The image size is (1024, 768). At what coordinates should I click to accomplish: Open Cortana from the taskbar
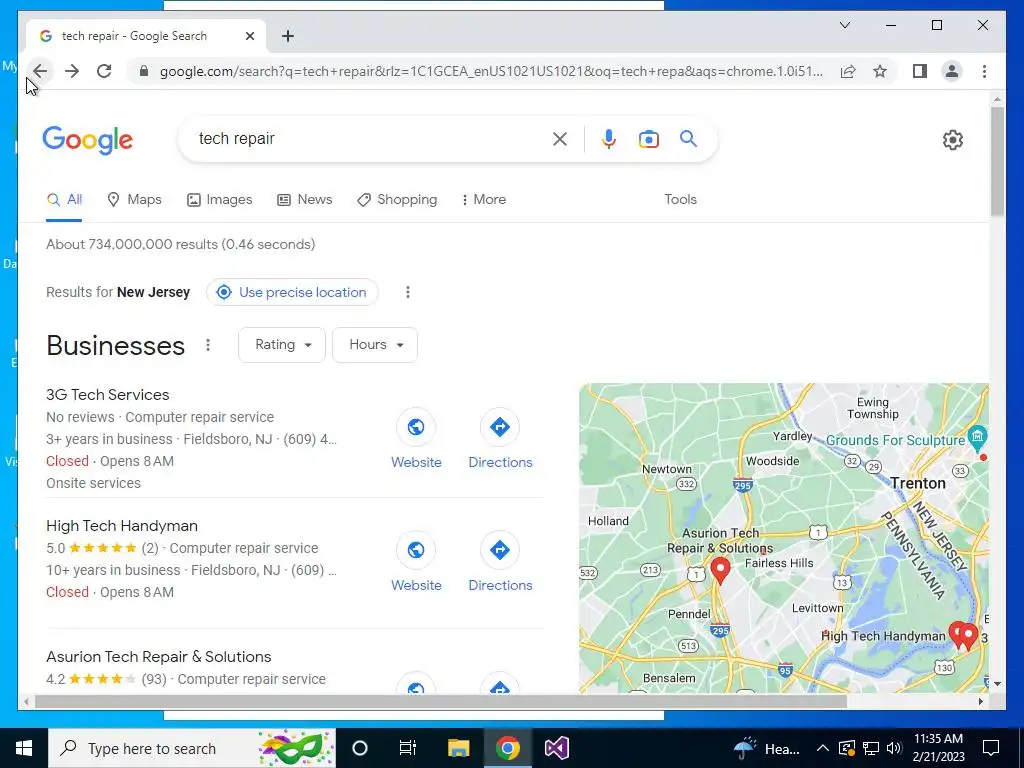tap(360, 748)
